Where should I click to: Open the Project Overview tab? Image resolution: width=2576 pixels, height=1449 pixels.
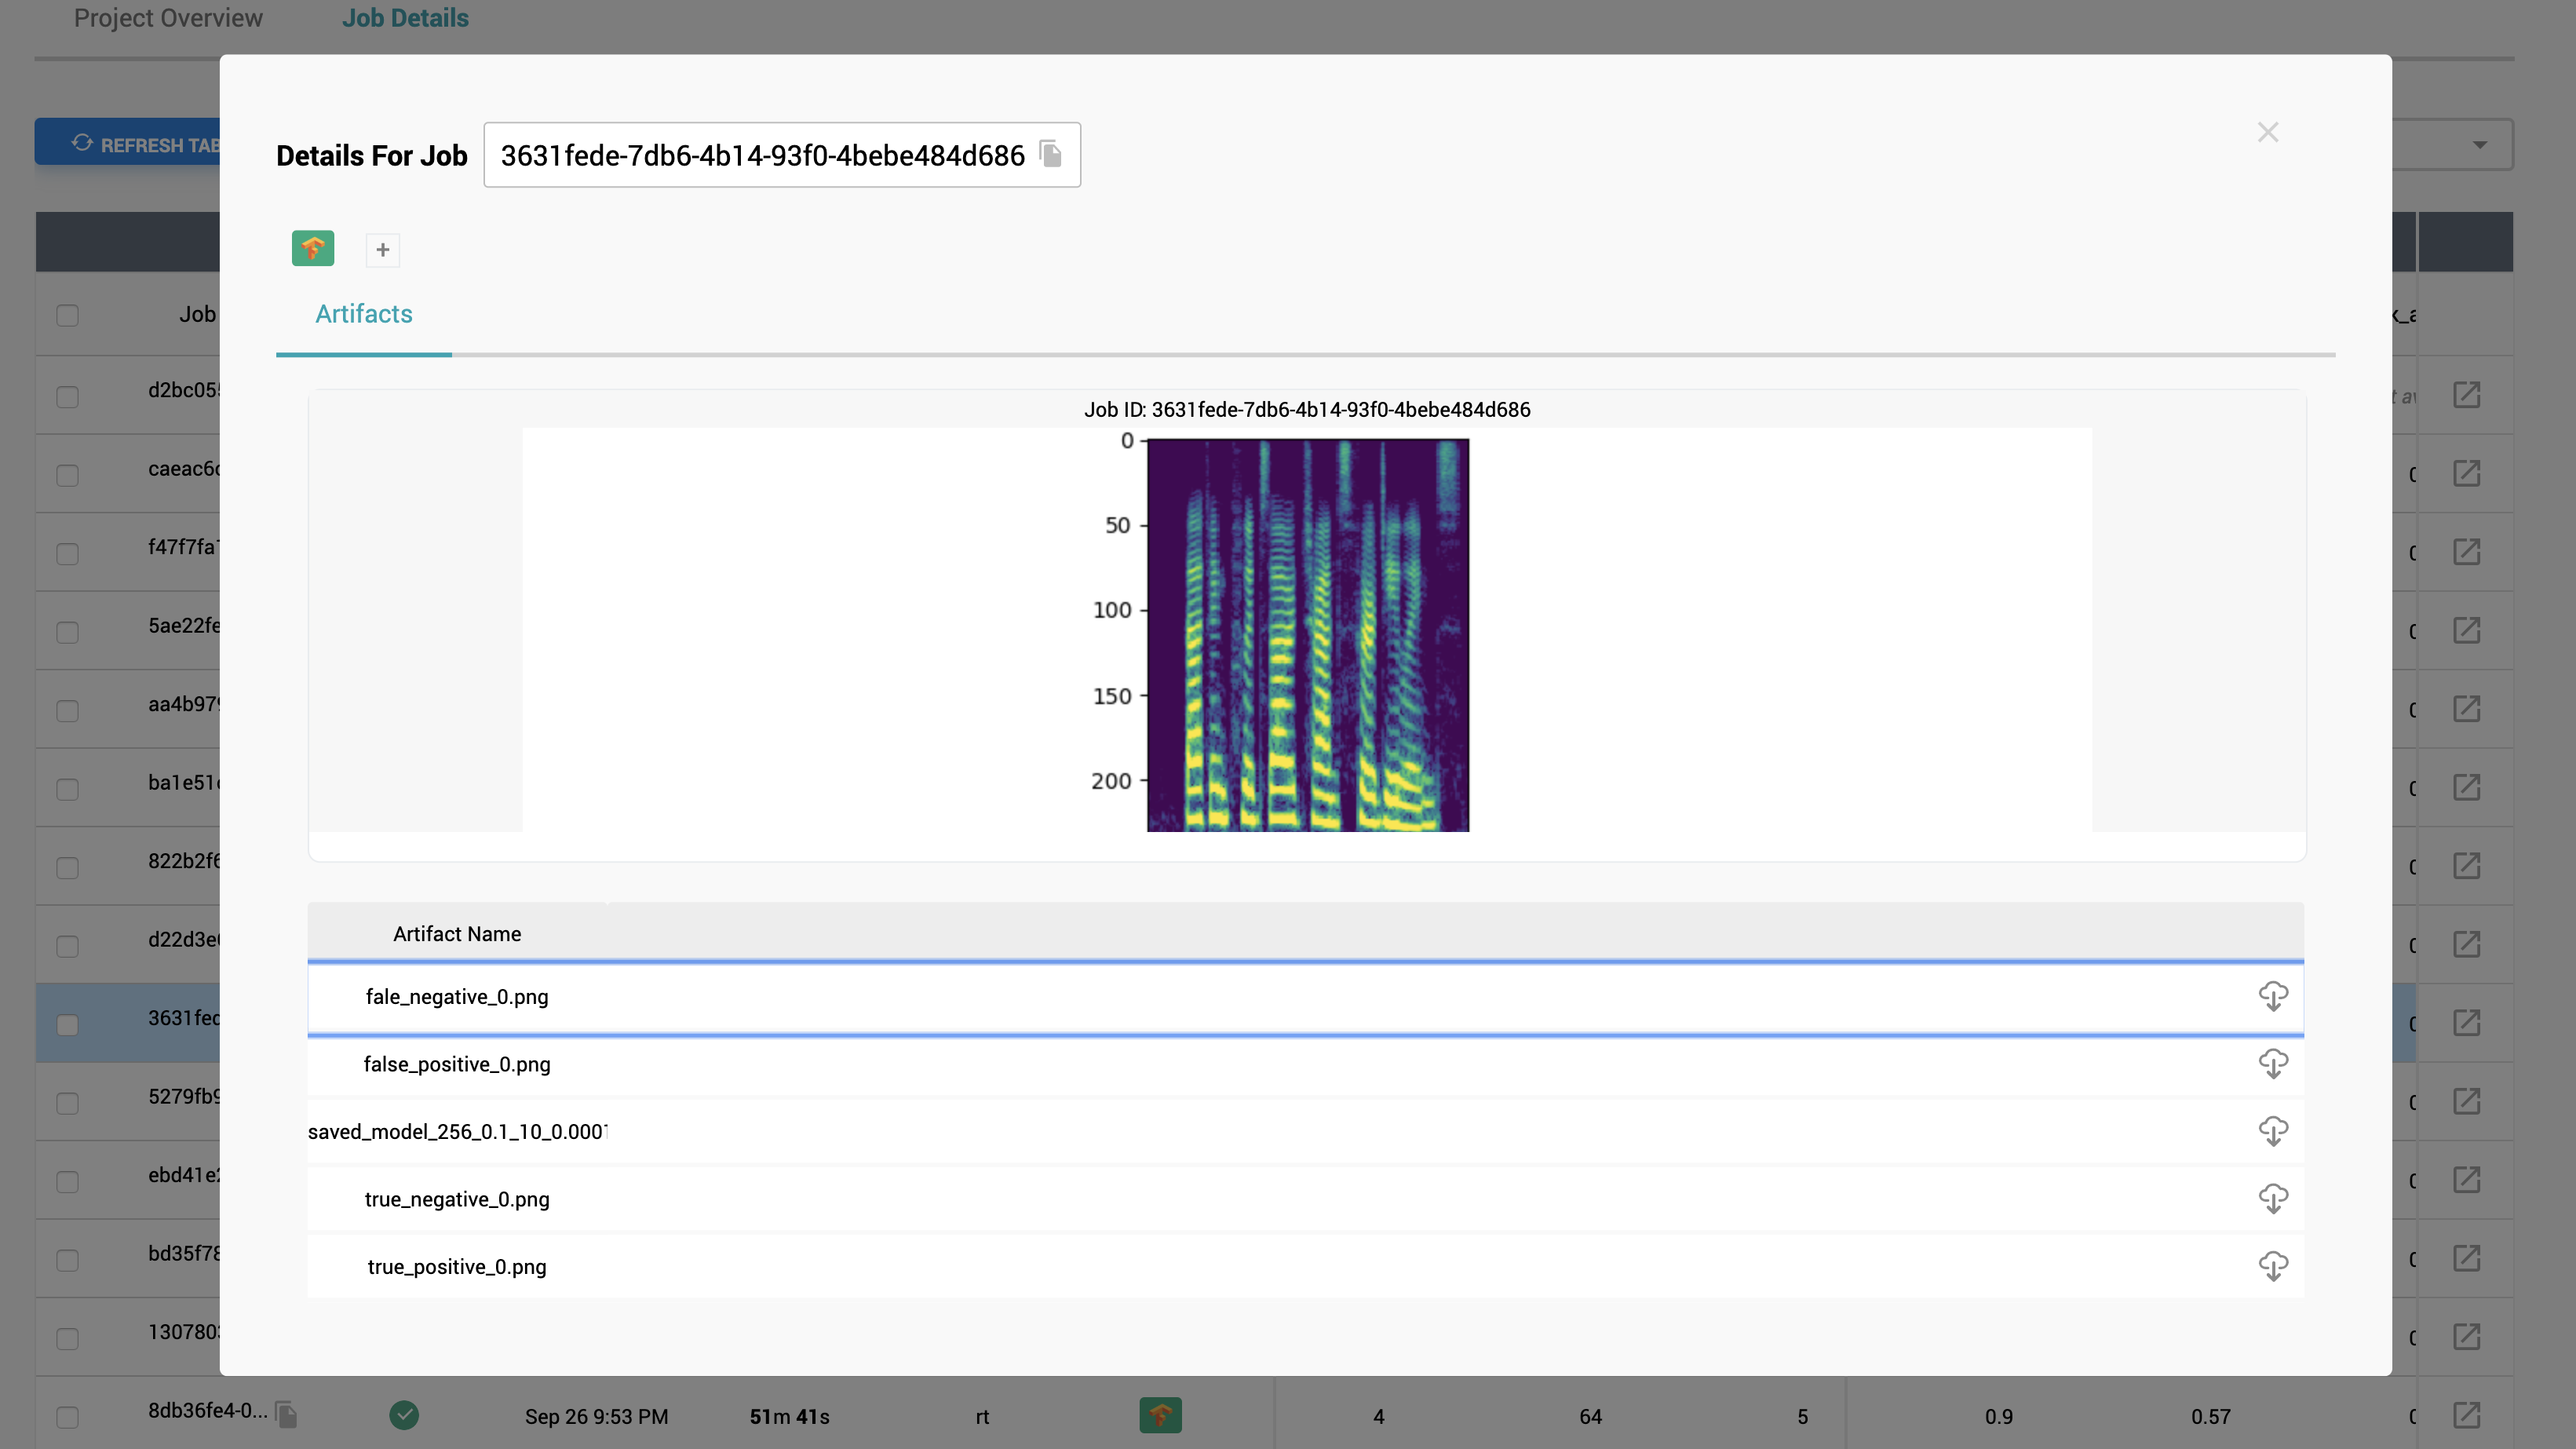(x=168, y=18)
